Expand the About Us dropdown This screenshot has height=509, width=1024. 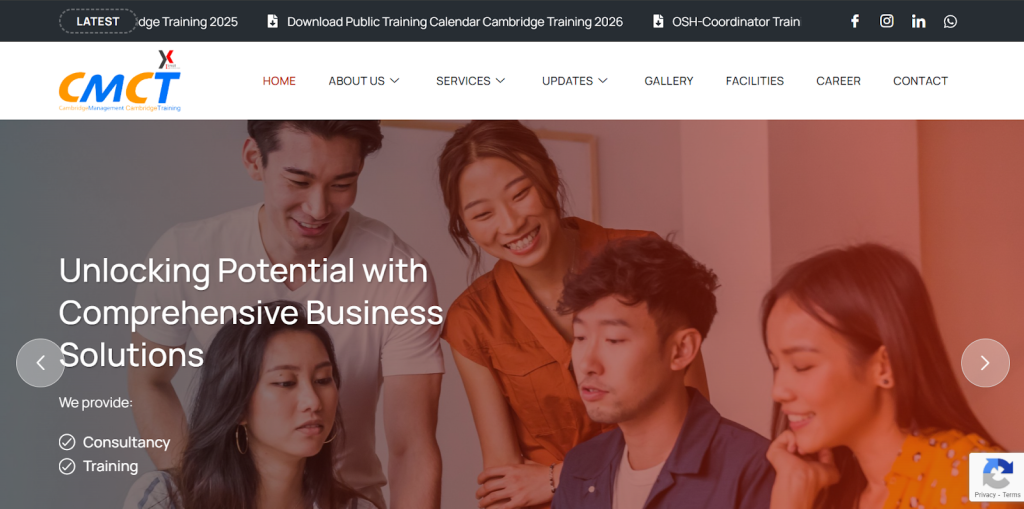[364, 81]
